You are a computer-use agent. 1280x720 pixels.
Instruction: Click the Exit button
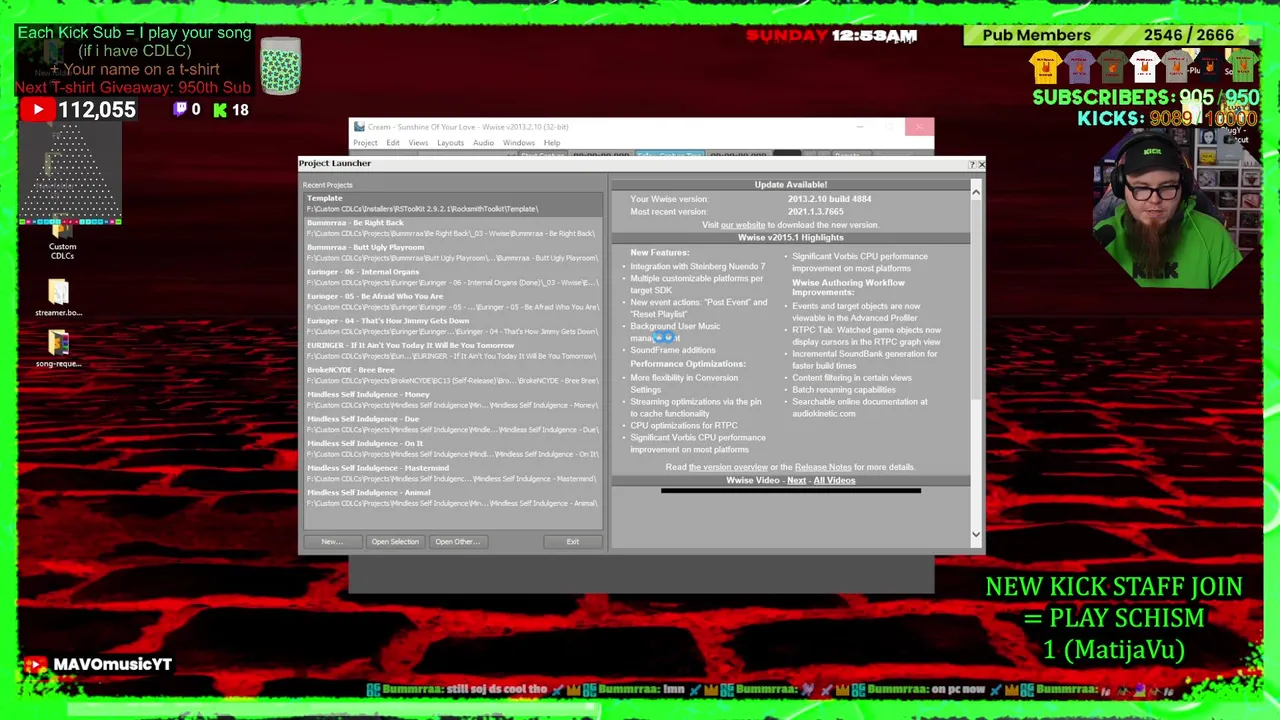(x=573, y=542)
